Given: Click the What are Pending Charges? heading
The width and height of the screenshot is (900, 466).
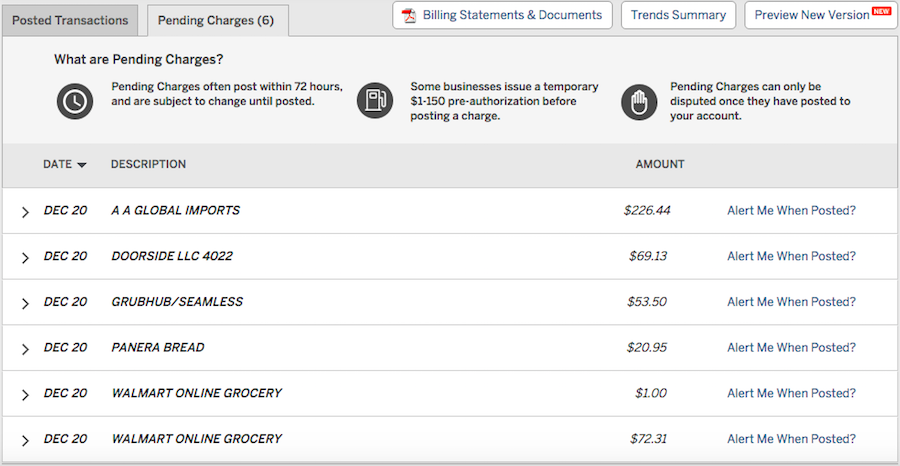Looking at the screenshot, I should tap(138, 59).
